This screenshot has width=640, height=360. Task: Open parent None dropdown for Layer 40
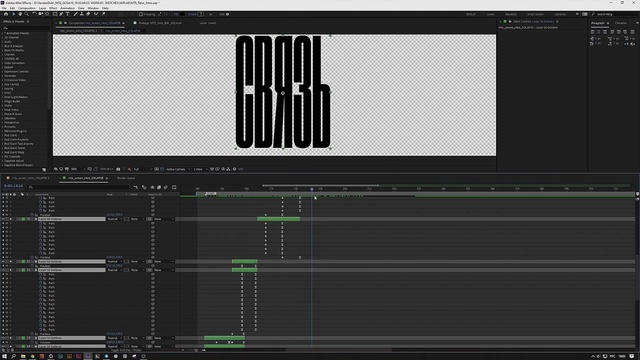[164, 219]
